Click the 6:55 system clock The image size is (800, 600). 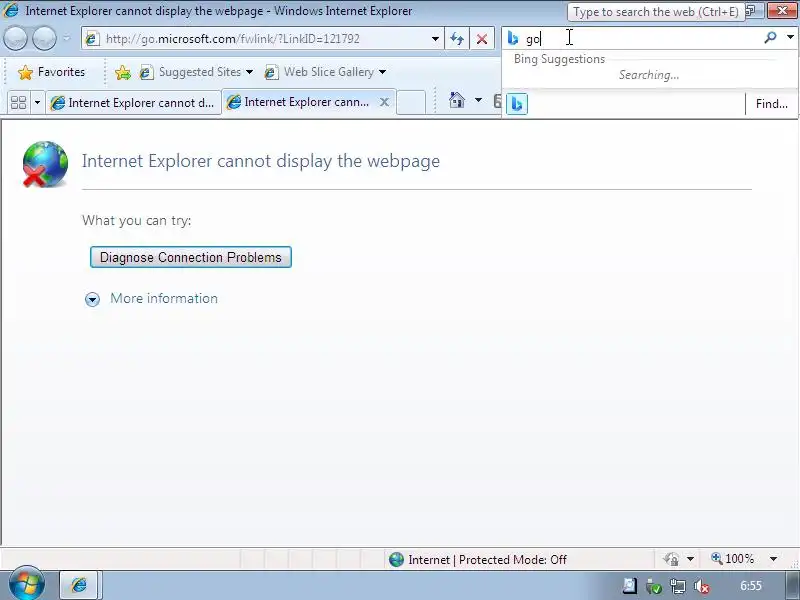(751, 586)
